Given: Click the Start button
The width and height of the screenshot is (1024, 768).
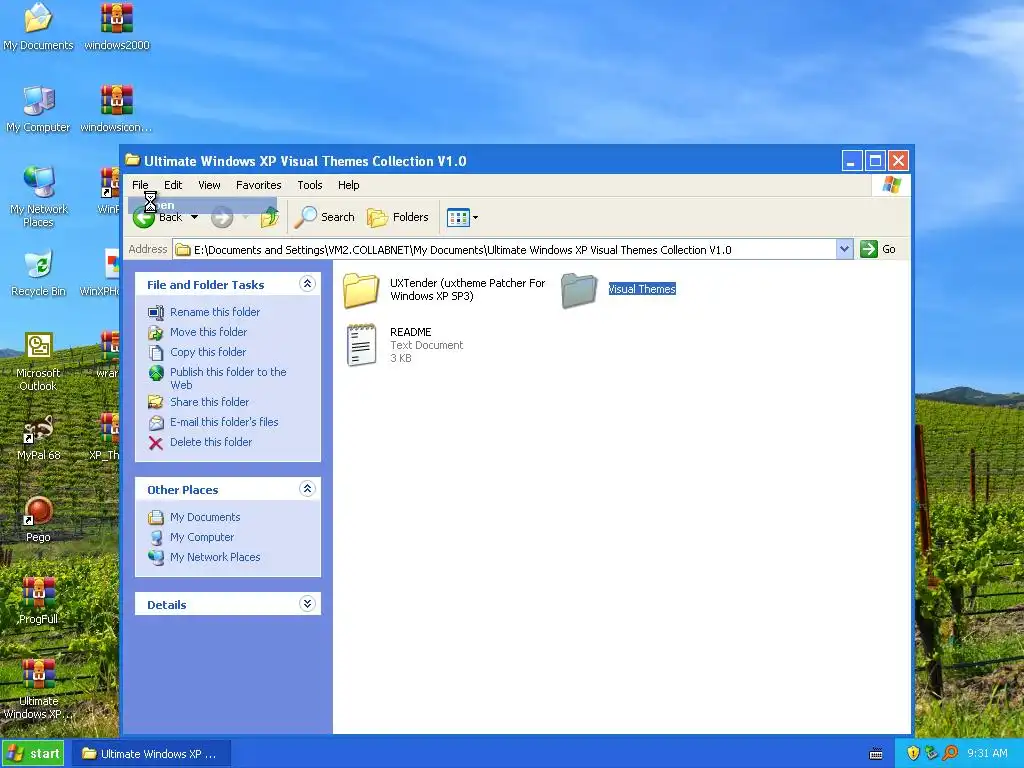Looking at the screenshot, I should pos(33,754).
